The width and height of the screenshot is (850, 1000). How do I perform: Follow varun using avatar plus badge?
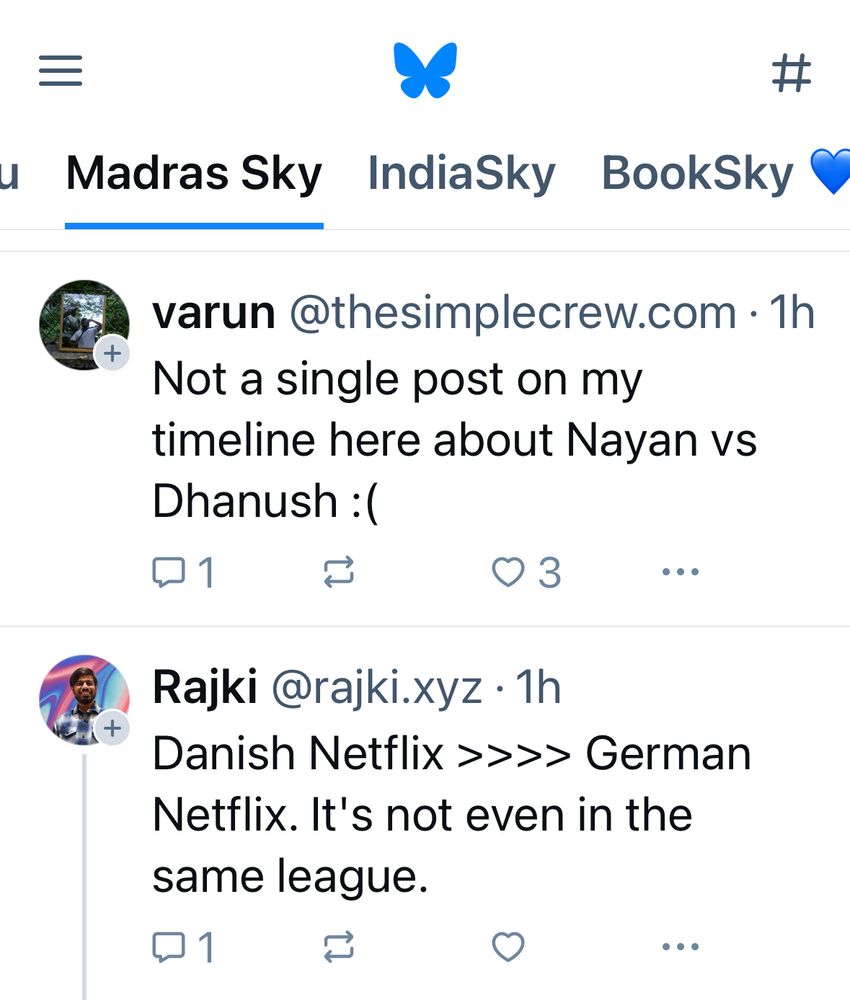pos(112,353)
